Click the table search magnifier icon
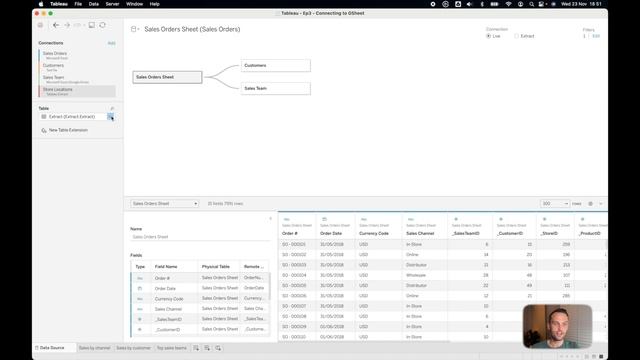This screenshot has width=640, height=360. tap(112, 109)
